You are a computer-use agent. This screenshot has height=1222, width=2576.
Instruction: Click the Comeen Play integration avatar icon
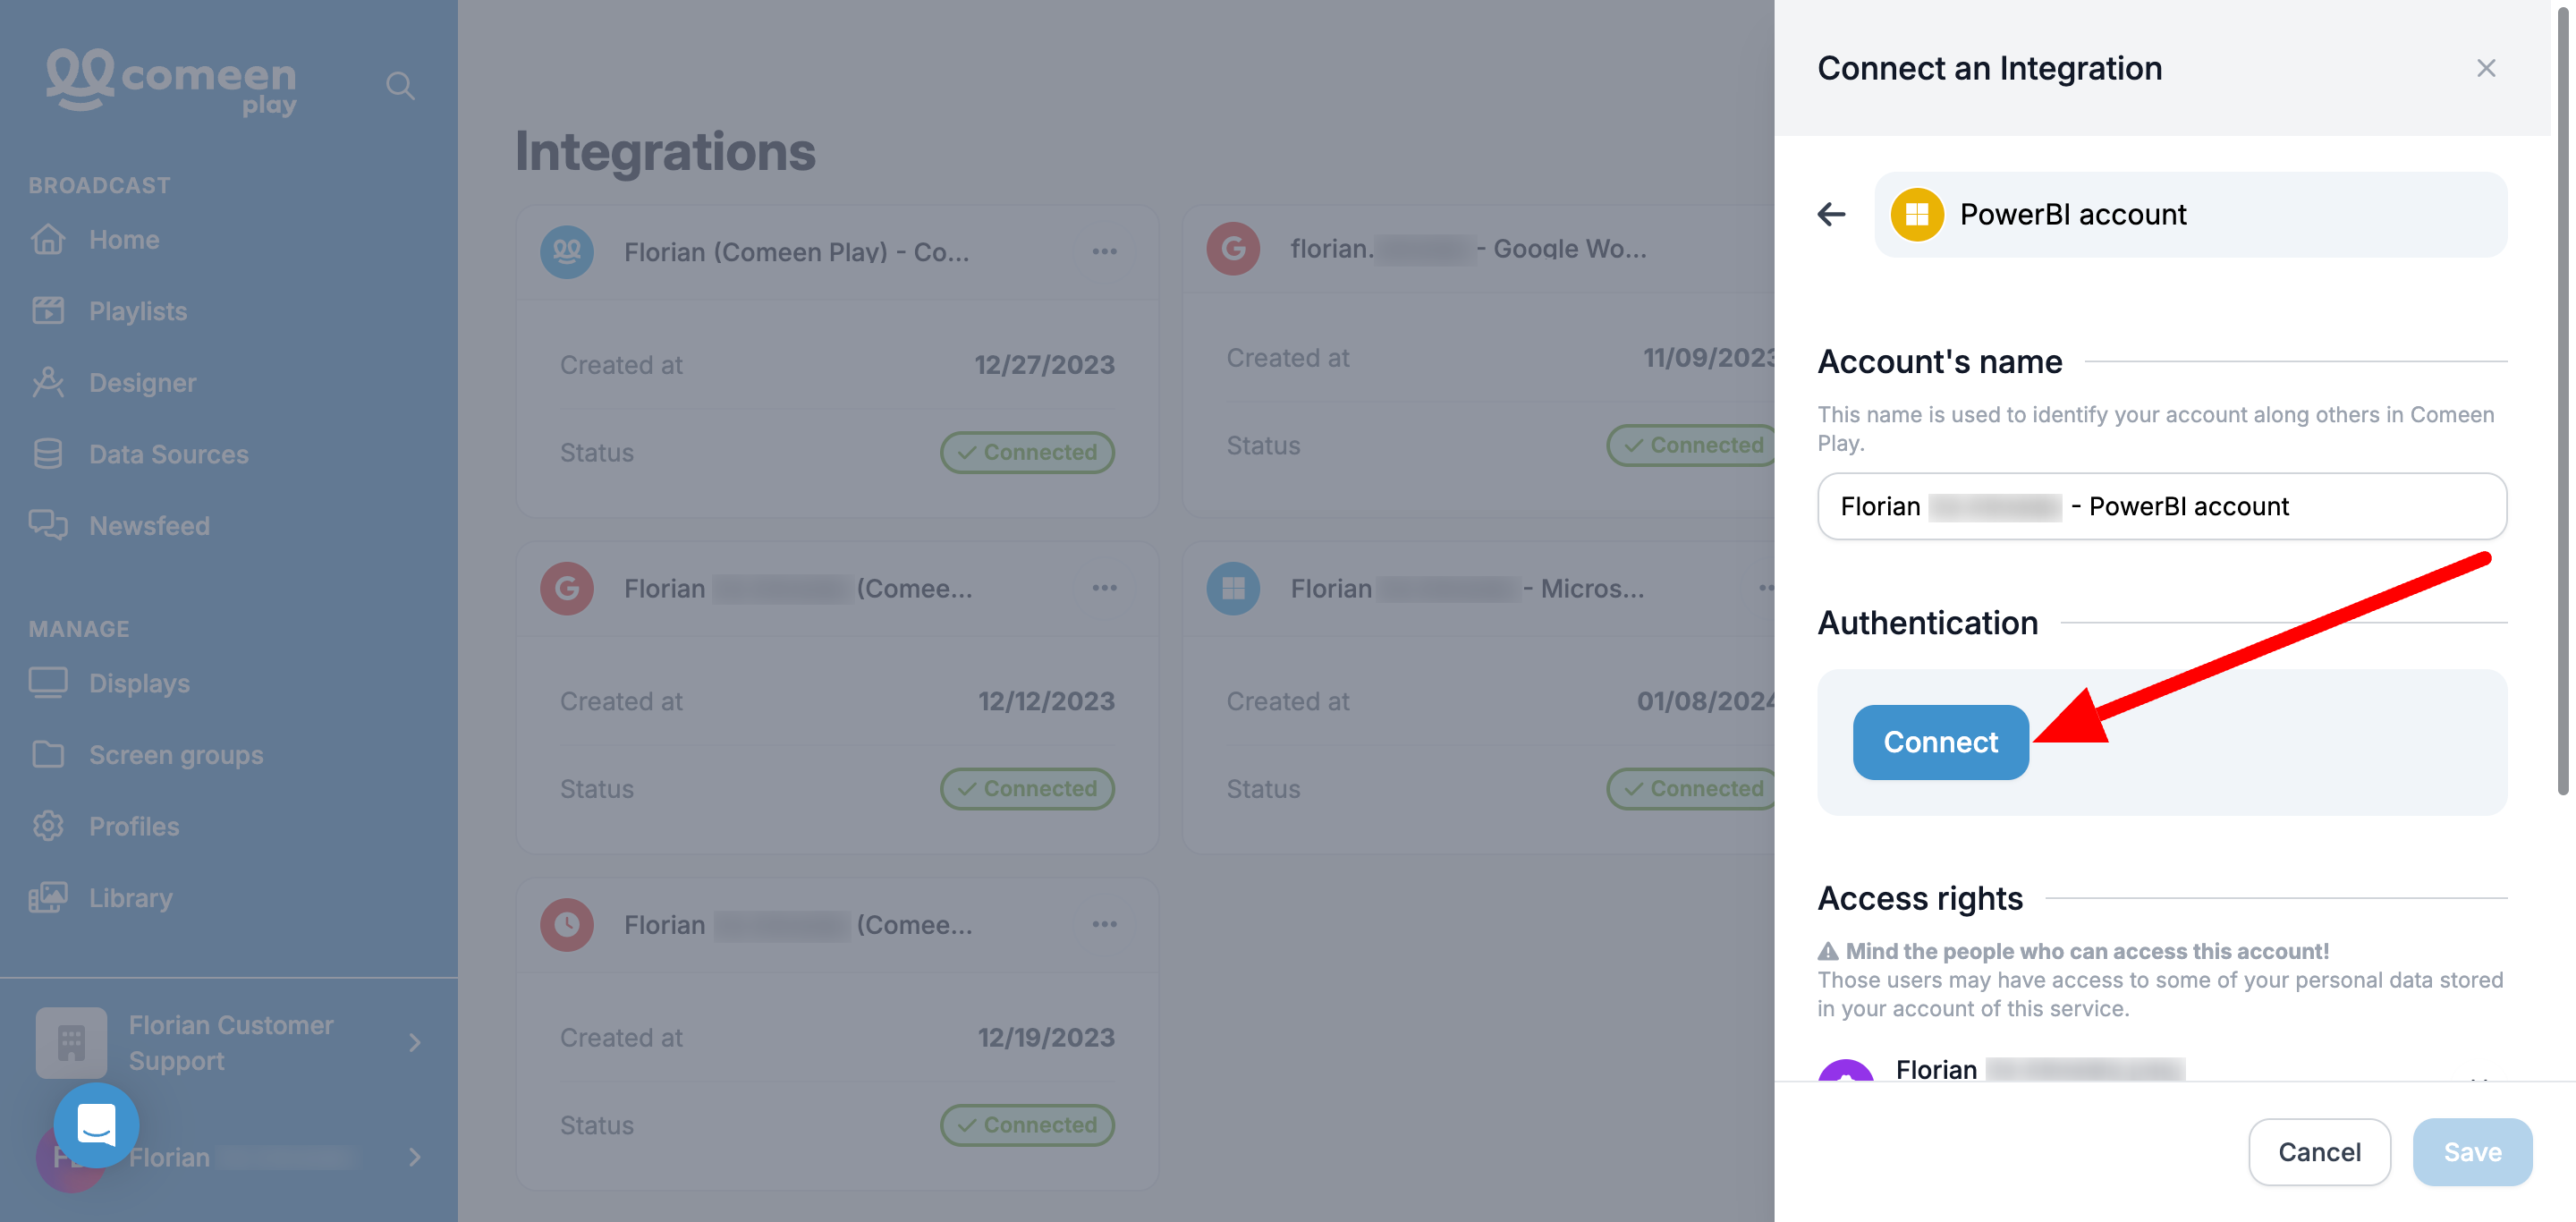point(567,252)
